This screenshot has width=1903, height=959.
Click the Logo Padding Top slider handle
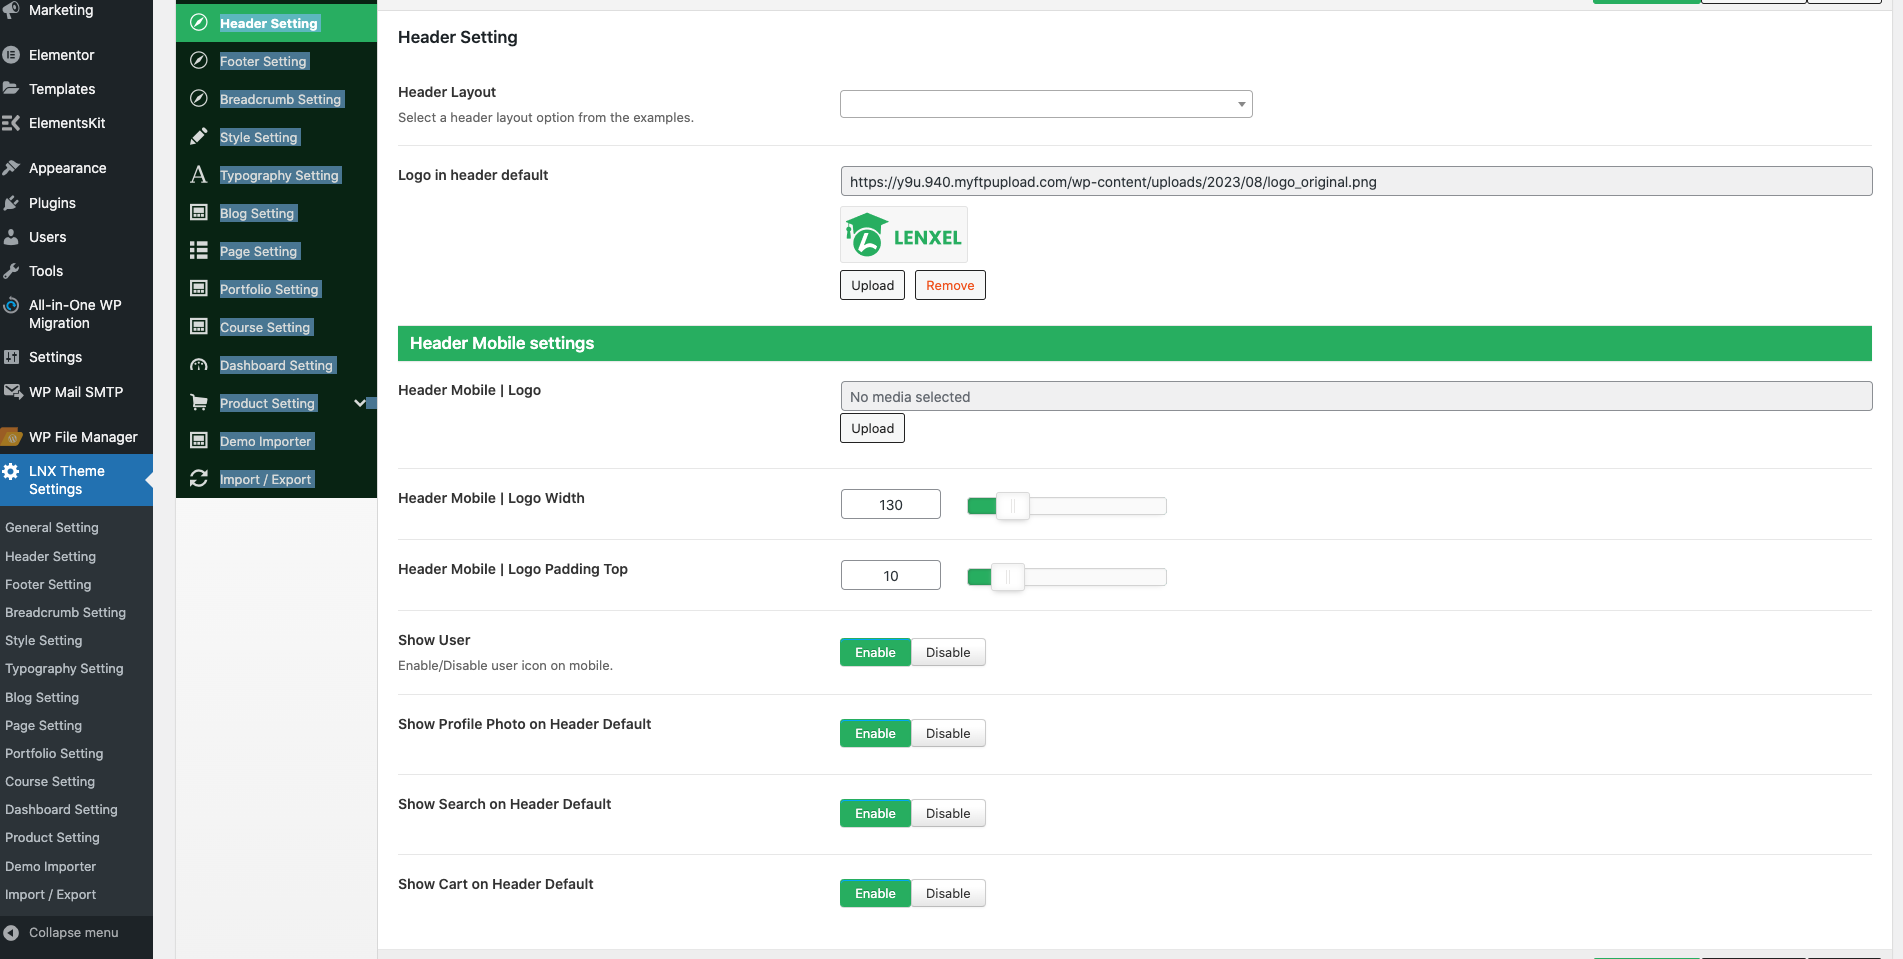(1007, 577)
